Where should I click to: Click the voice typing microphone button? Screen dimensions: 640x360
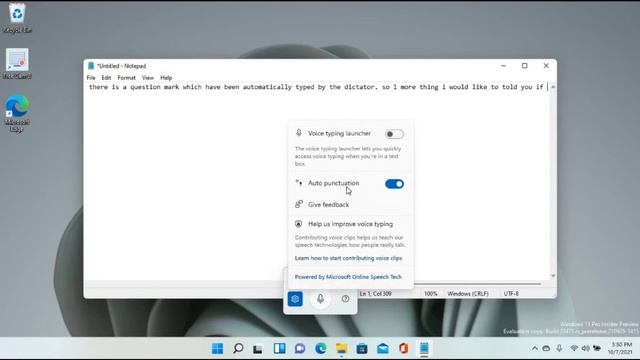point(320,299)
